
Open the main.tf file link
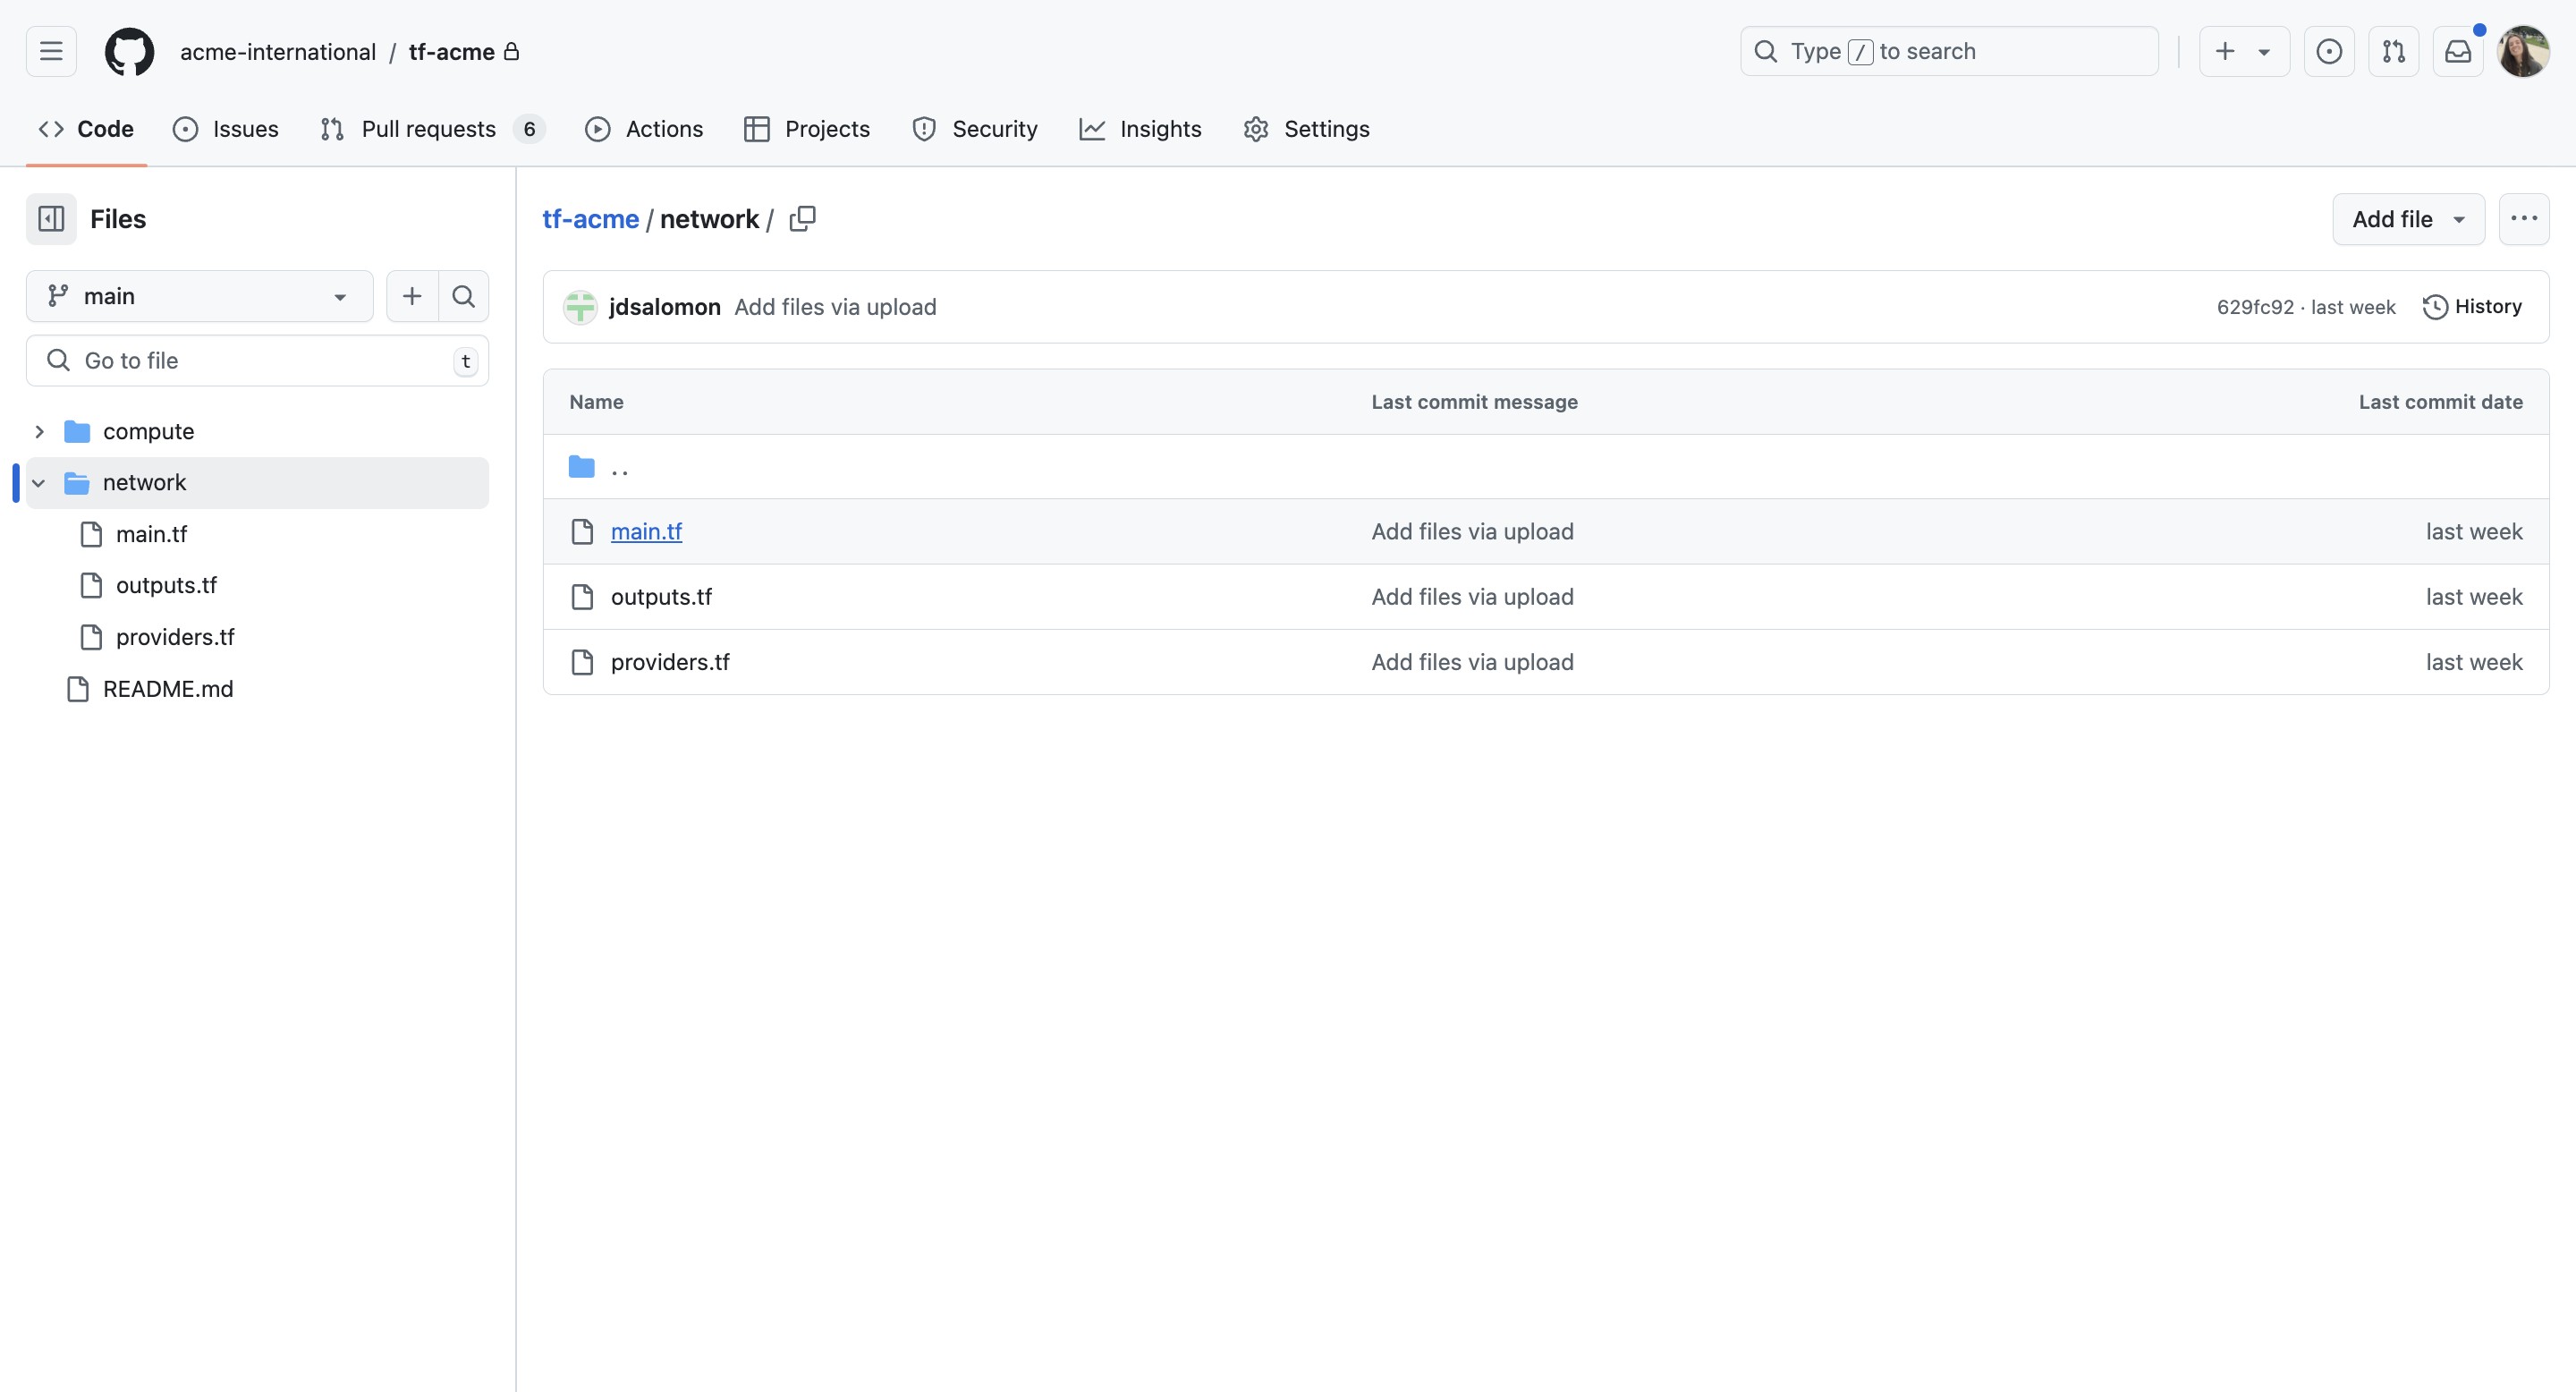(646, 532)
